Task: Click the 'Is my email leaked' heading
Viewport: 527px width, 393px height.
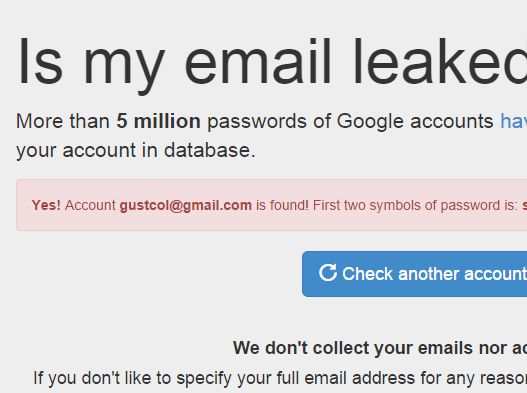Action: [272, 62]
